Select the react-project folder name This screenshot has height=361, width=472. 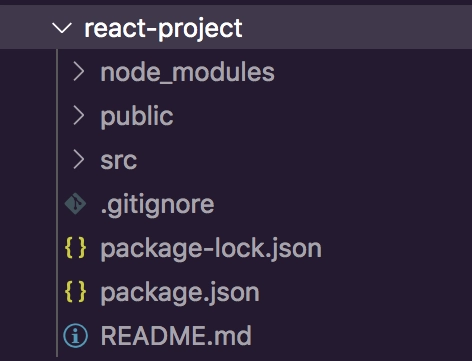pyautogui.click(x=163, y=29)
